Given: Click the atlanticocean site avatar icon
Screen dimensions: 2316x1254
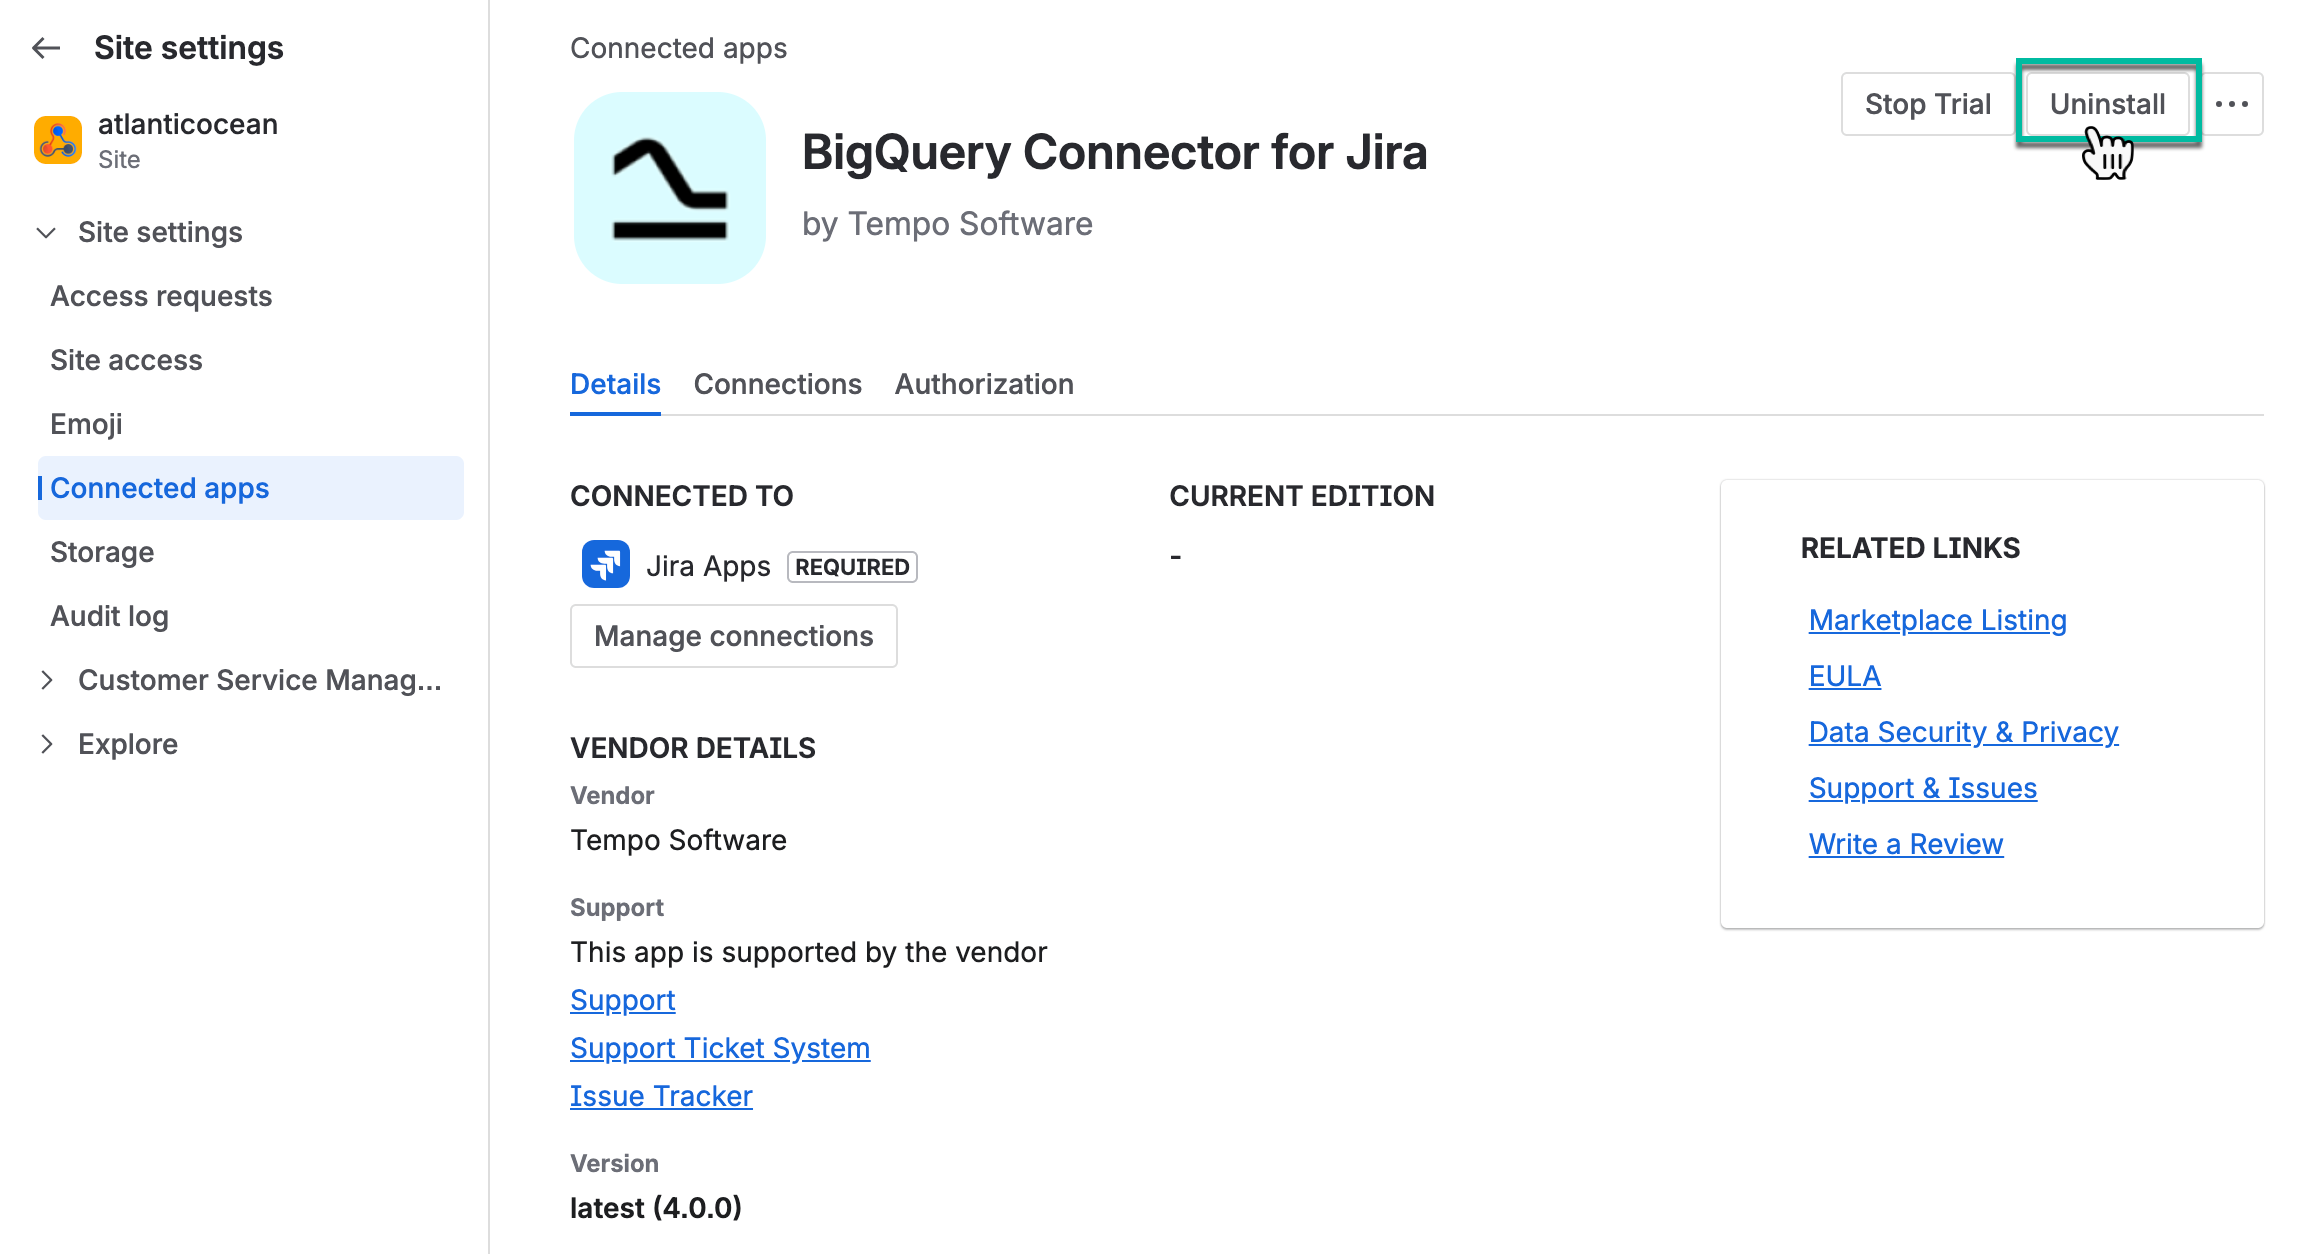Looking at the screenshot, I should (57, 140).
